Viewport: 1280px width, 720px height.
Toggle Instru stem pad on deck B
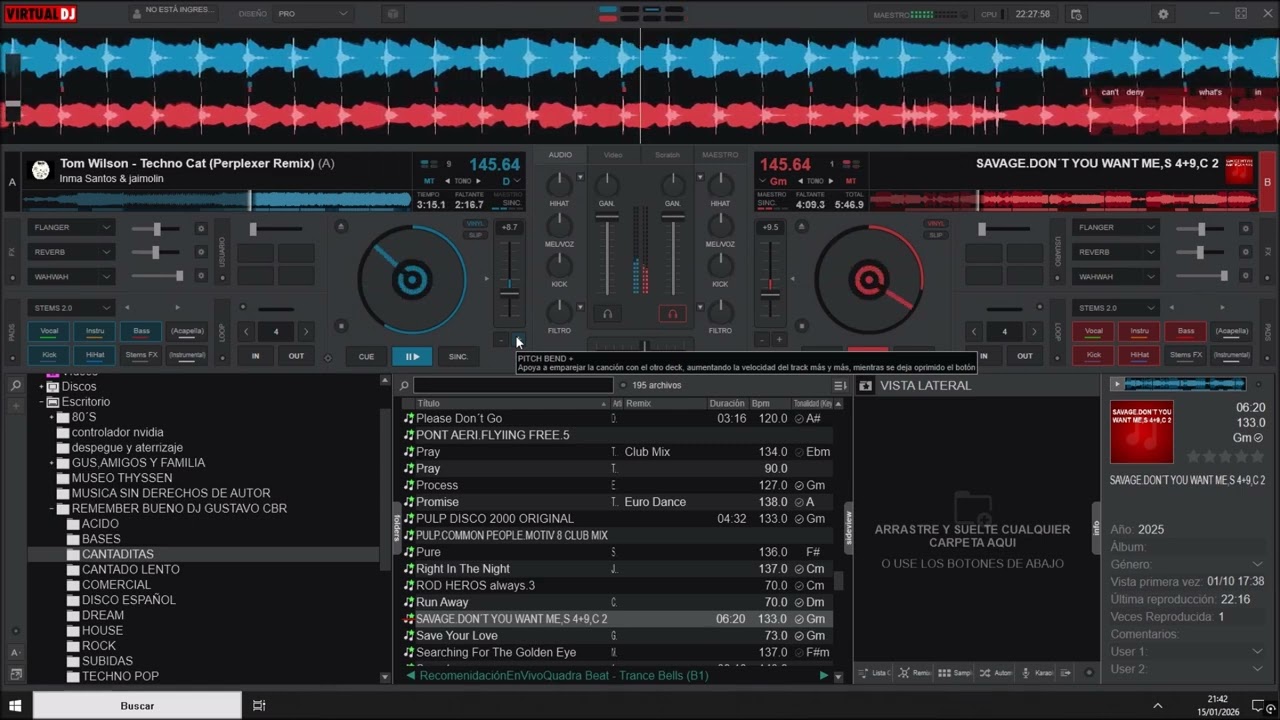1140,331
